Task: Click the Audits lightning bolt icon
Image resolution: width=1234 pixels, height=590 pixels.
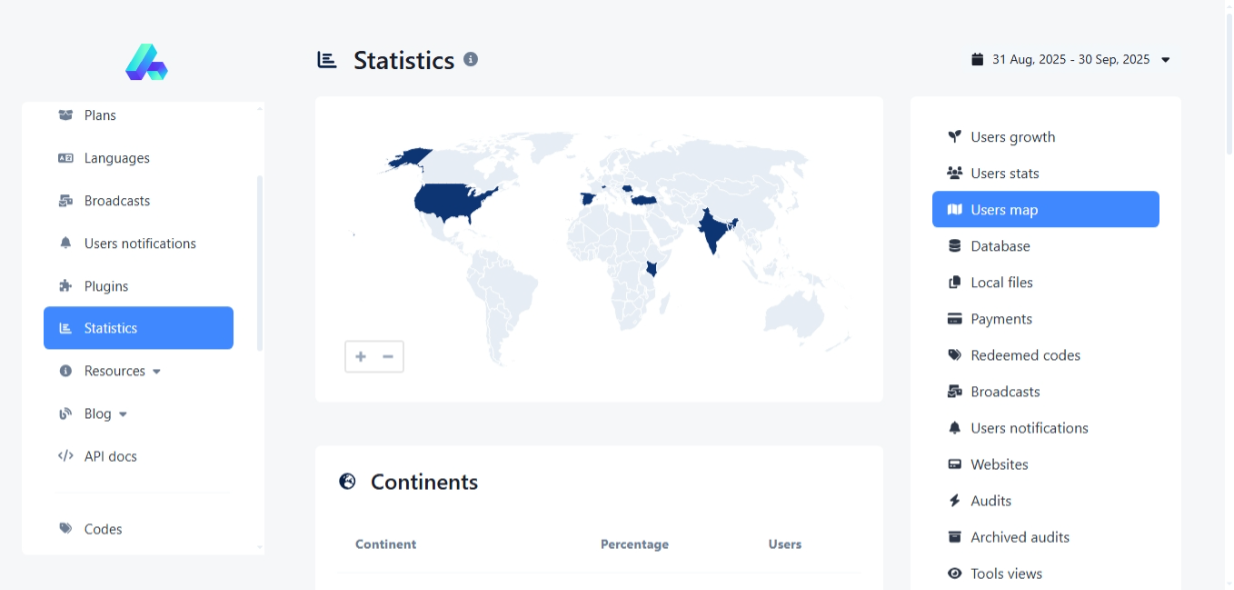Action: tap(954, 501)
